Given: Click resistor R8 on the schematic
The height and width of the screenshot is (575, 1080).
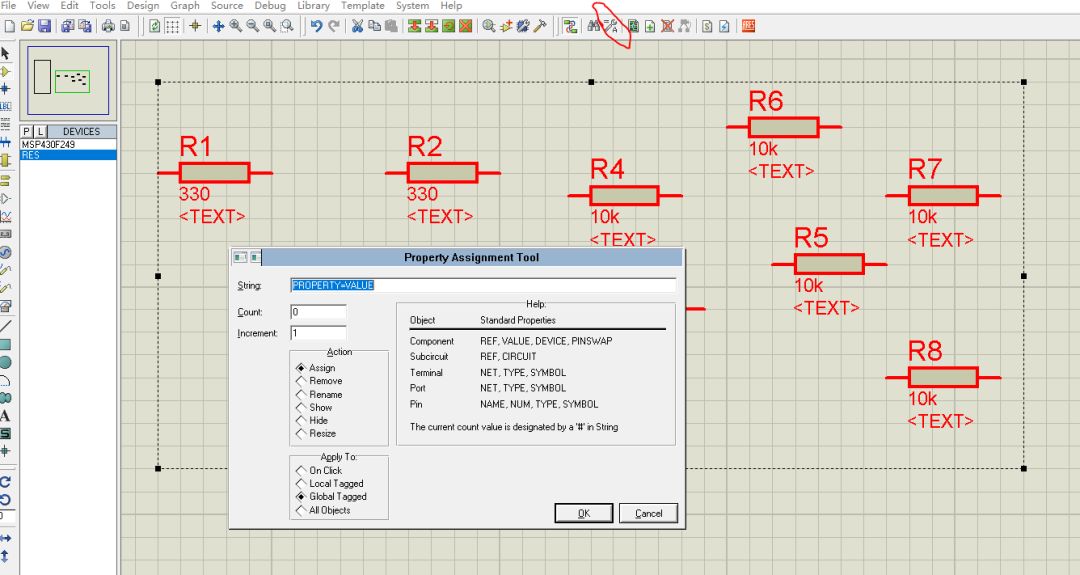Looking at the screenshot, I should 943,377.
